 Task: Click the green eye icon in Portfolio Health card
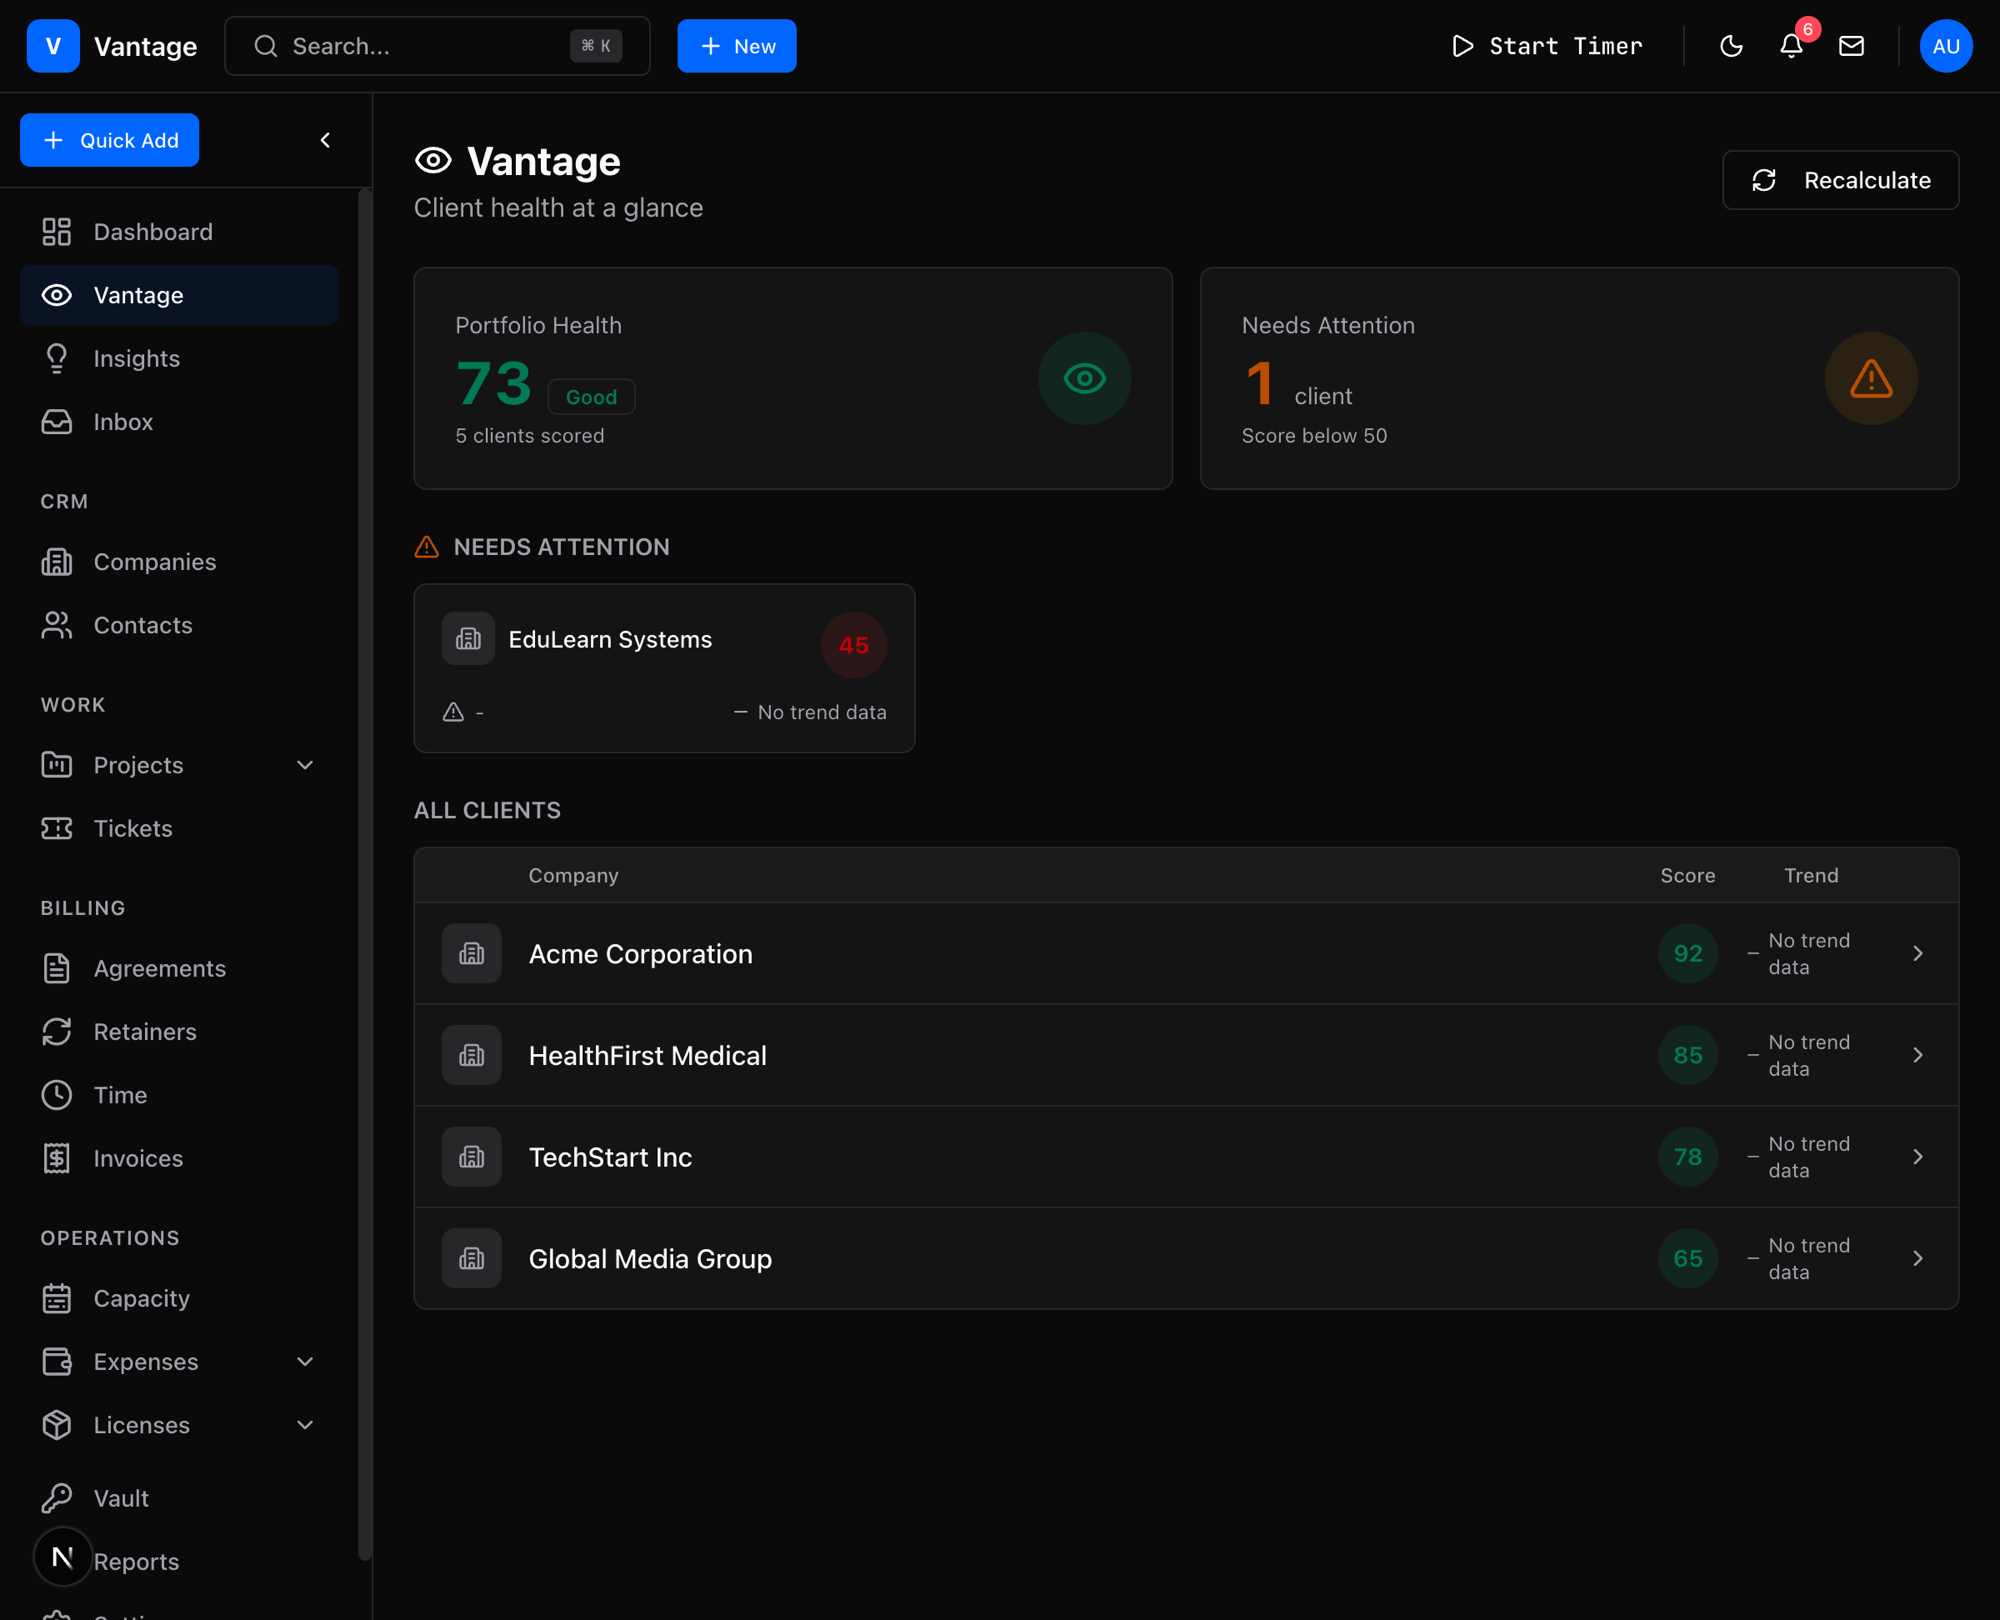click(1084, 379)
